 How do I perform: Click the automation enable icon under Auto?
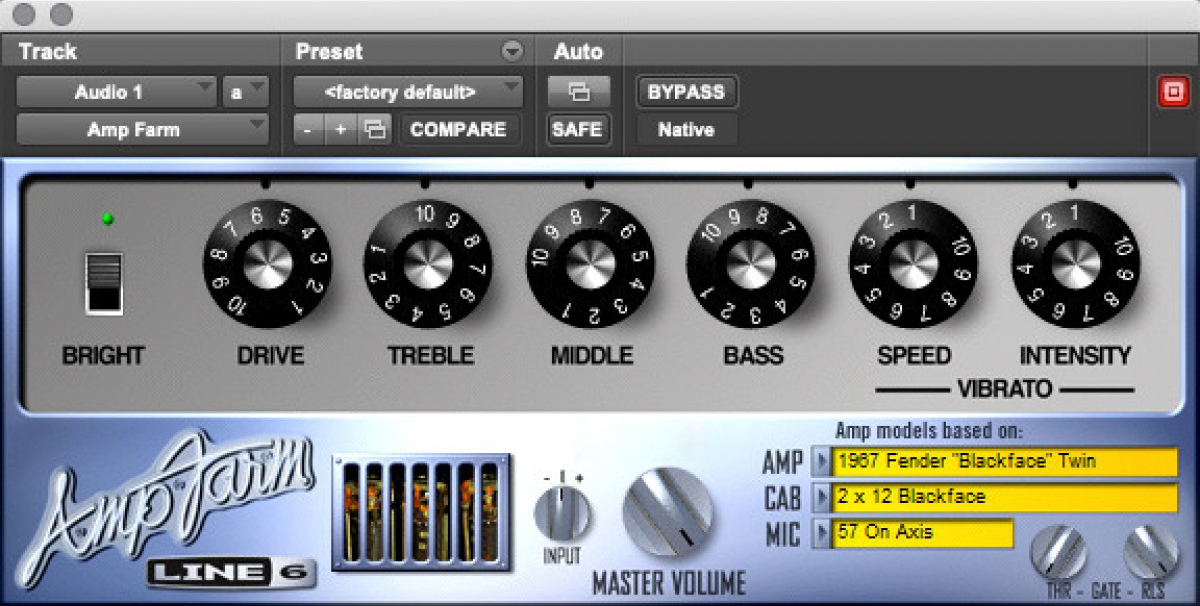pyautogui.click(x=578, y=92)
